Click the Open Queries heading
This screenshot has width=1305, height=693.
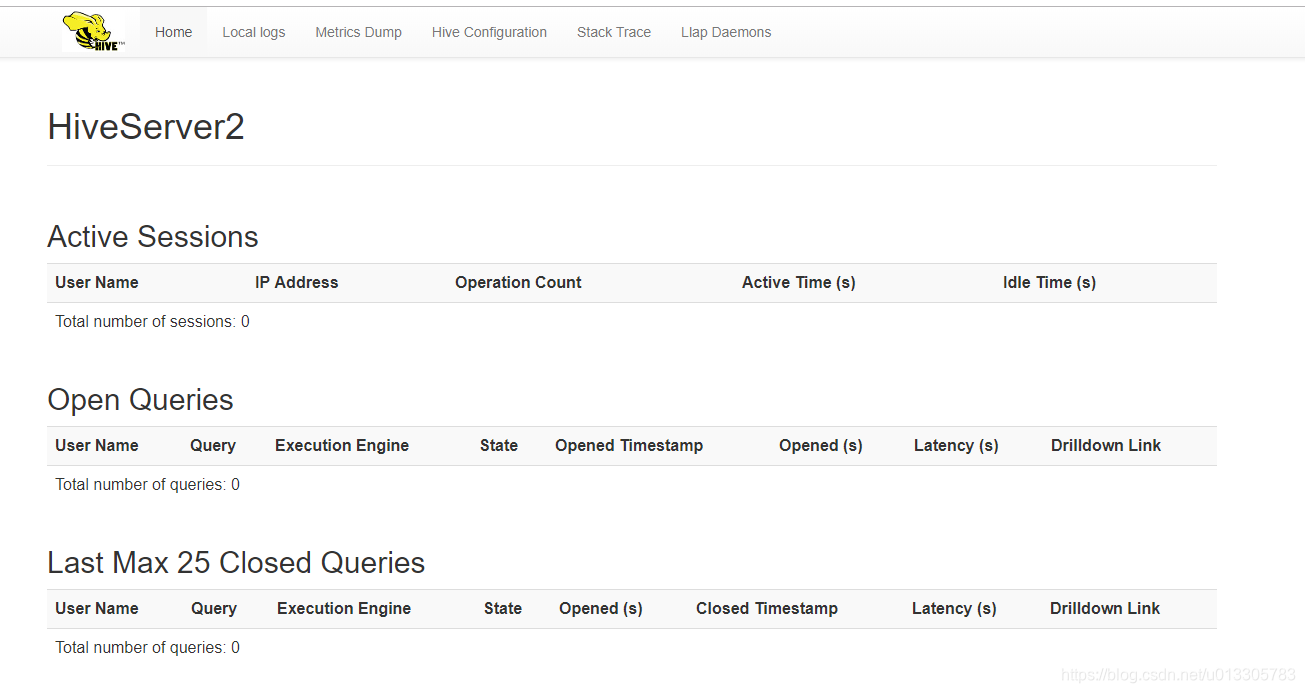point(140,400)
